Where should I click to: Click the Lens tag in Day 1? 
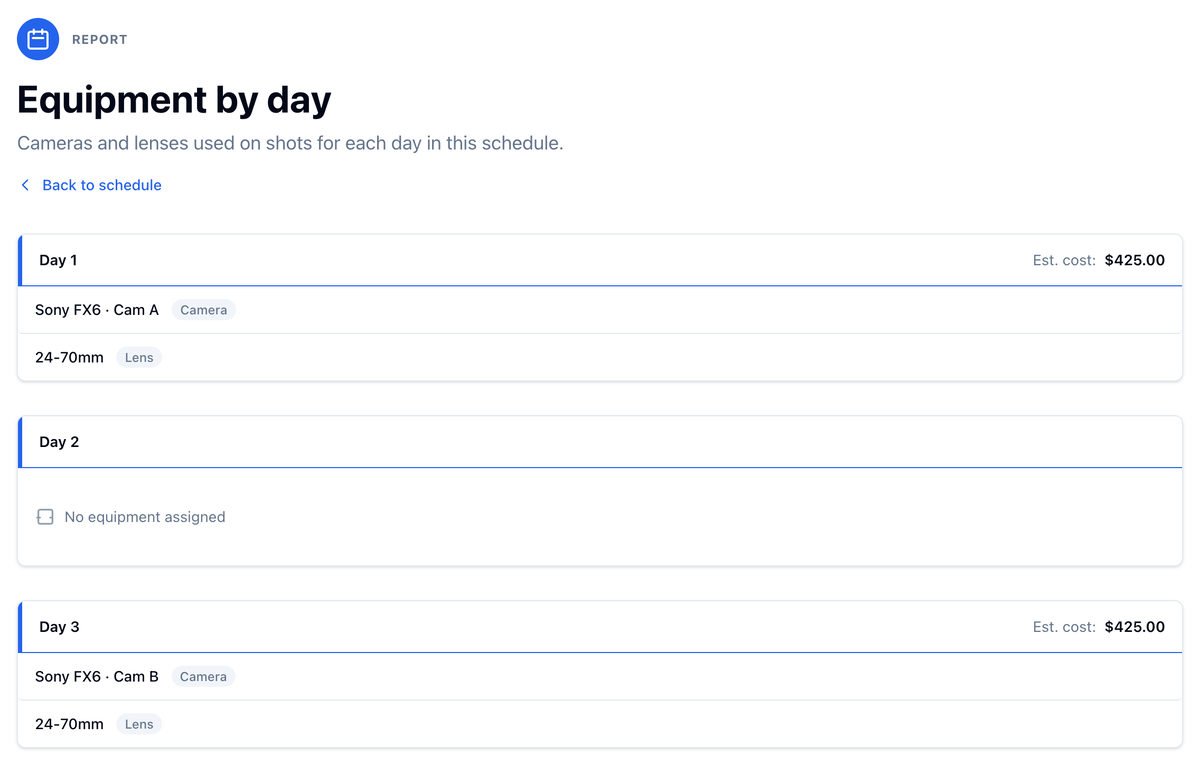point(139,357)
